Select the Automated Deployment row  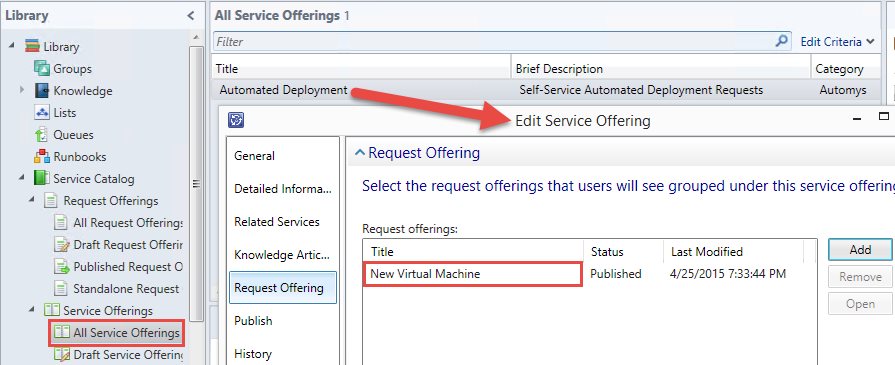(x=546, y=90)
